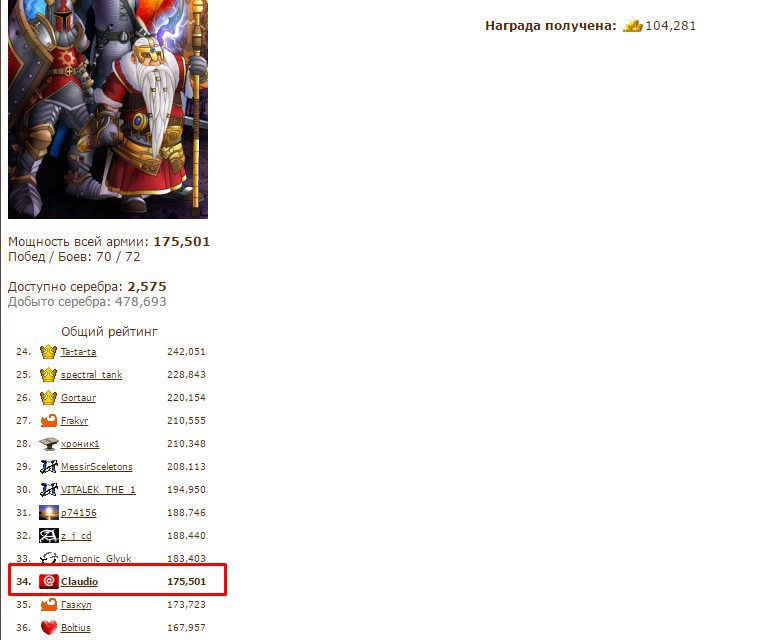Click the 'Награда получена:' label
771x640 pixels.
551,26
